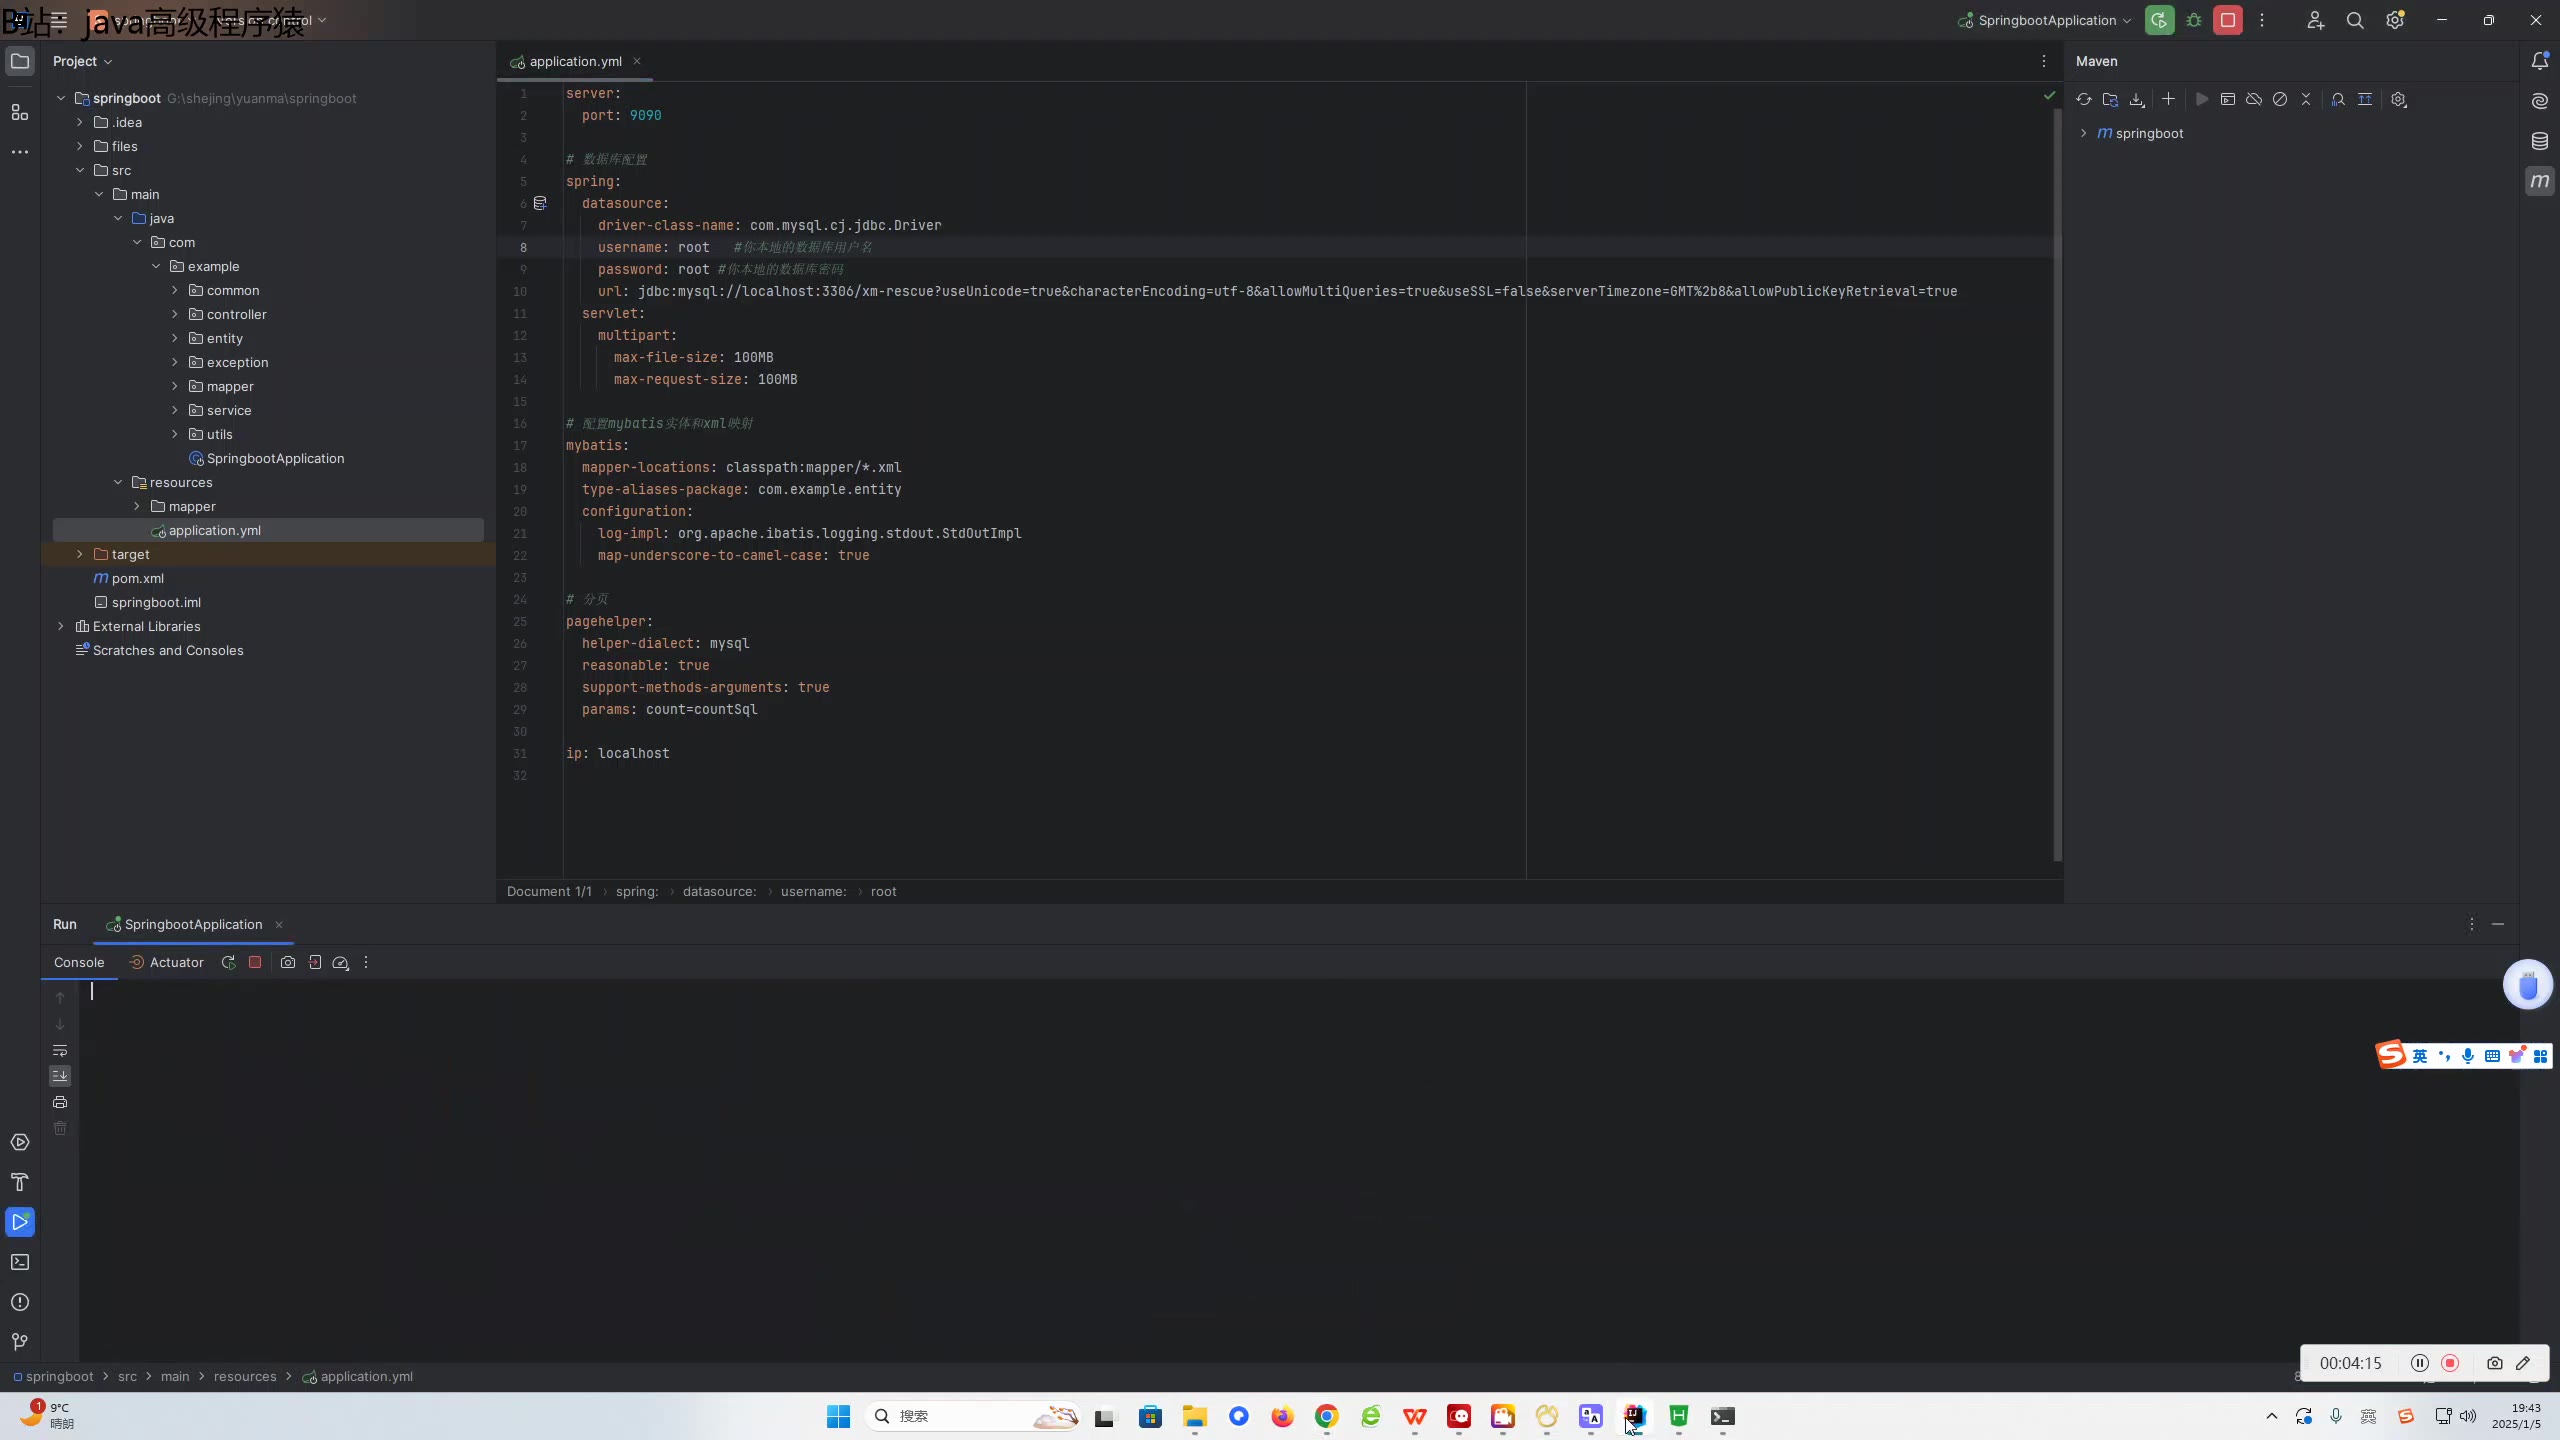Toggle Maven offline mode
Image resolution: width=2560 pixels, height=1440 pixels.
[x=2254, y=99]
